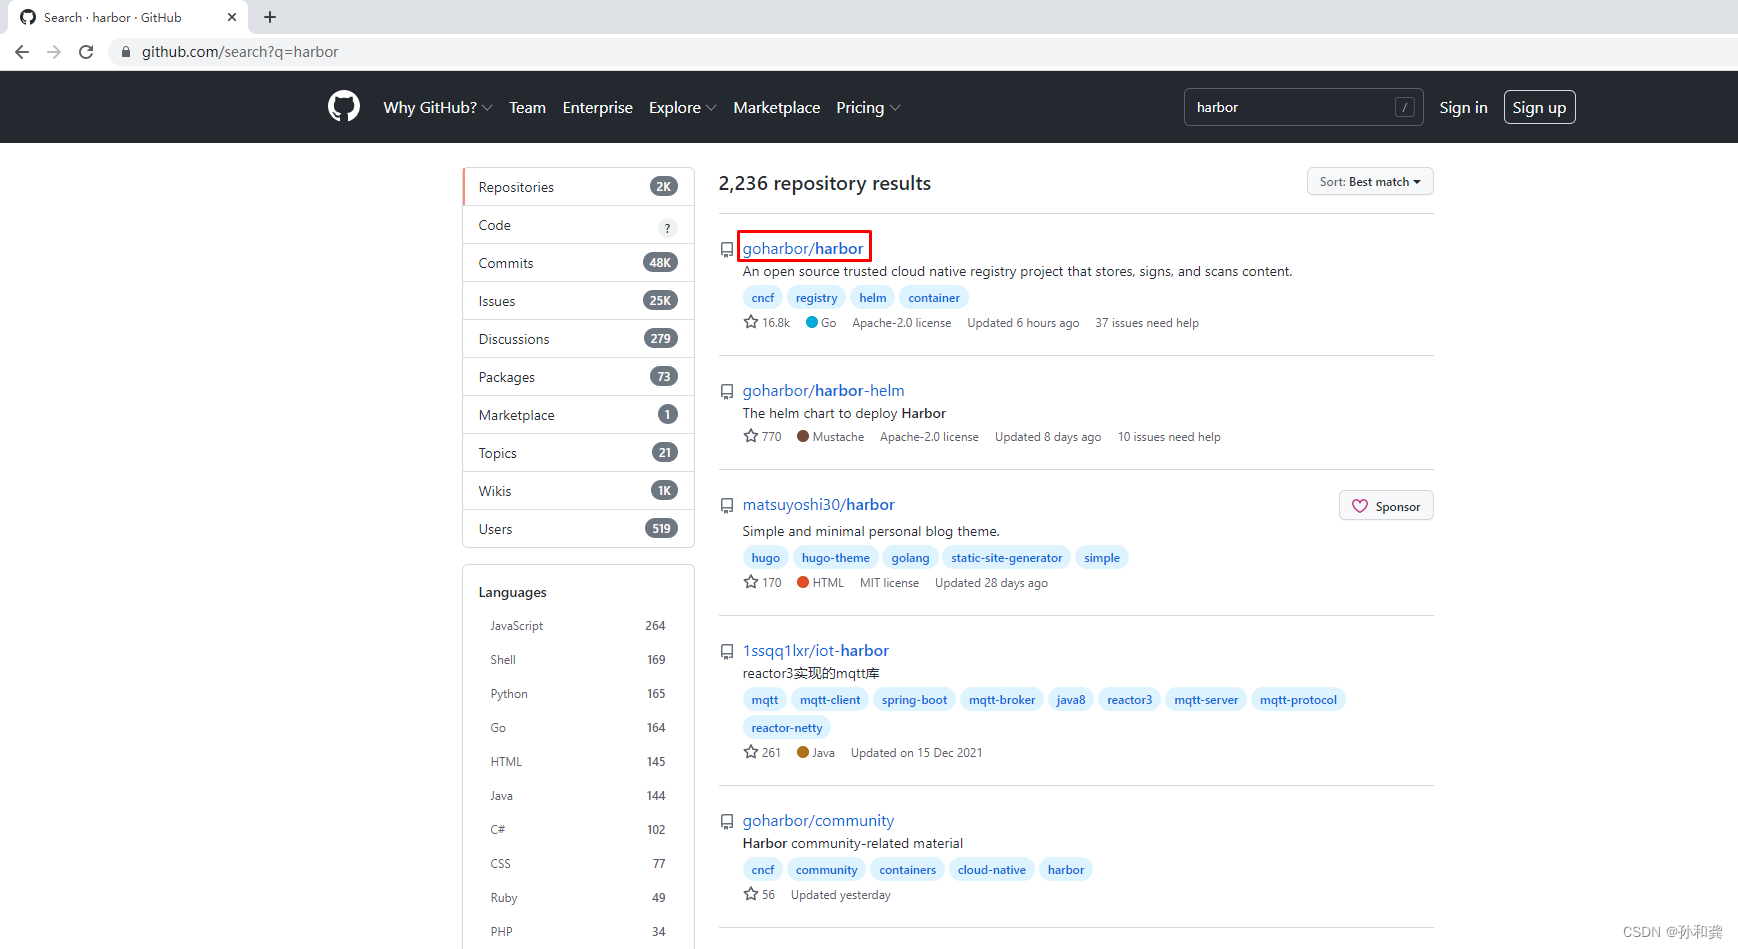
Task: Click star icon for goharbor/harbor 16.8k
Action: tap(751, 322)
